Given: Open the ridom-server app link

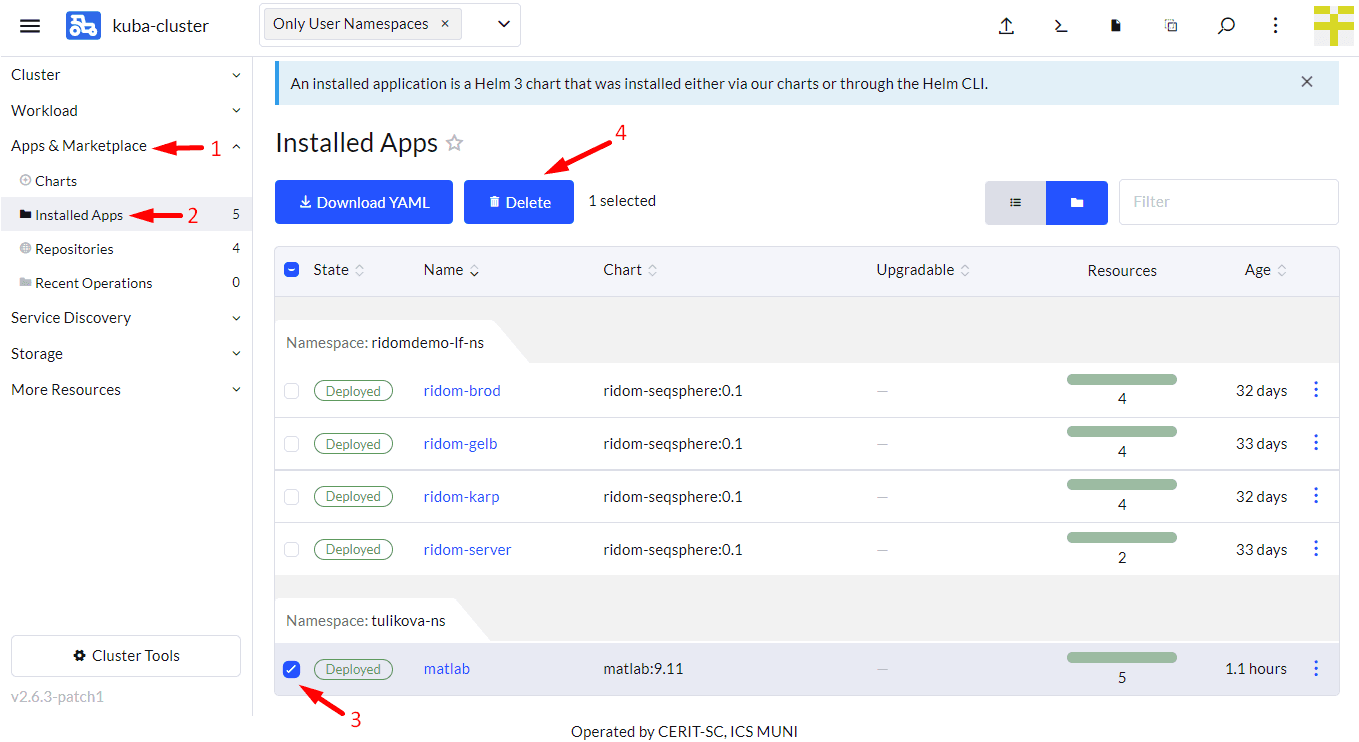Looking at the screenshot, I should tap(467, 550).
